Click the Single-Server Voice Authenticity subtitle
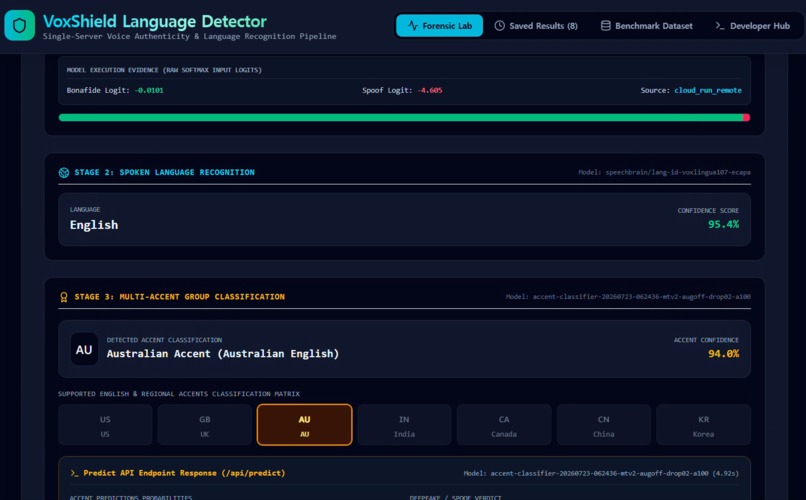Screen dimensions: 806x500 (190, 36)
